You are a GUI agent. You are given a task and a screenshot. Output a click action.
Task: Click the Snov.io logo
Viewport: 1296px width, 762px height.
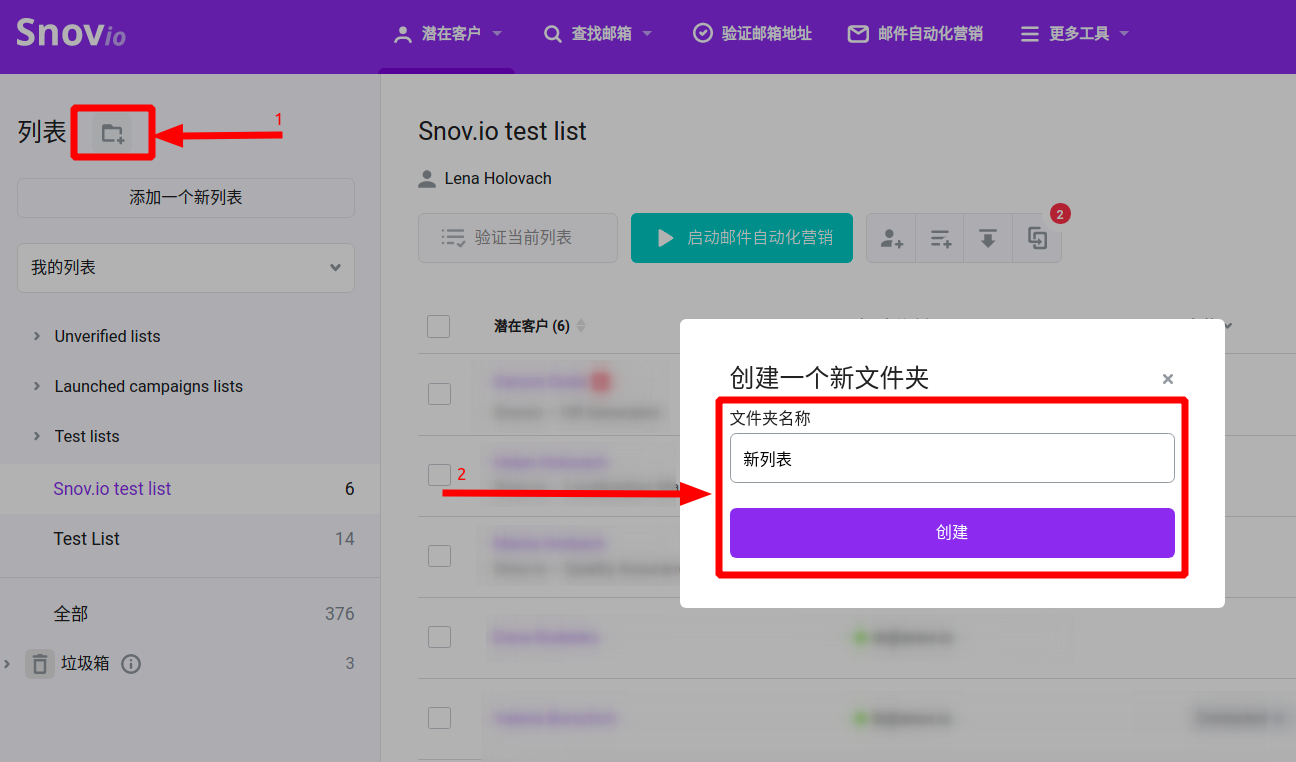coord(71,34)
